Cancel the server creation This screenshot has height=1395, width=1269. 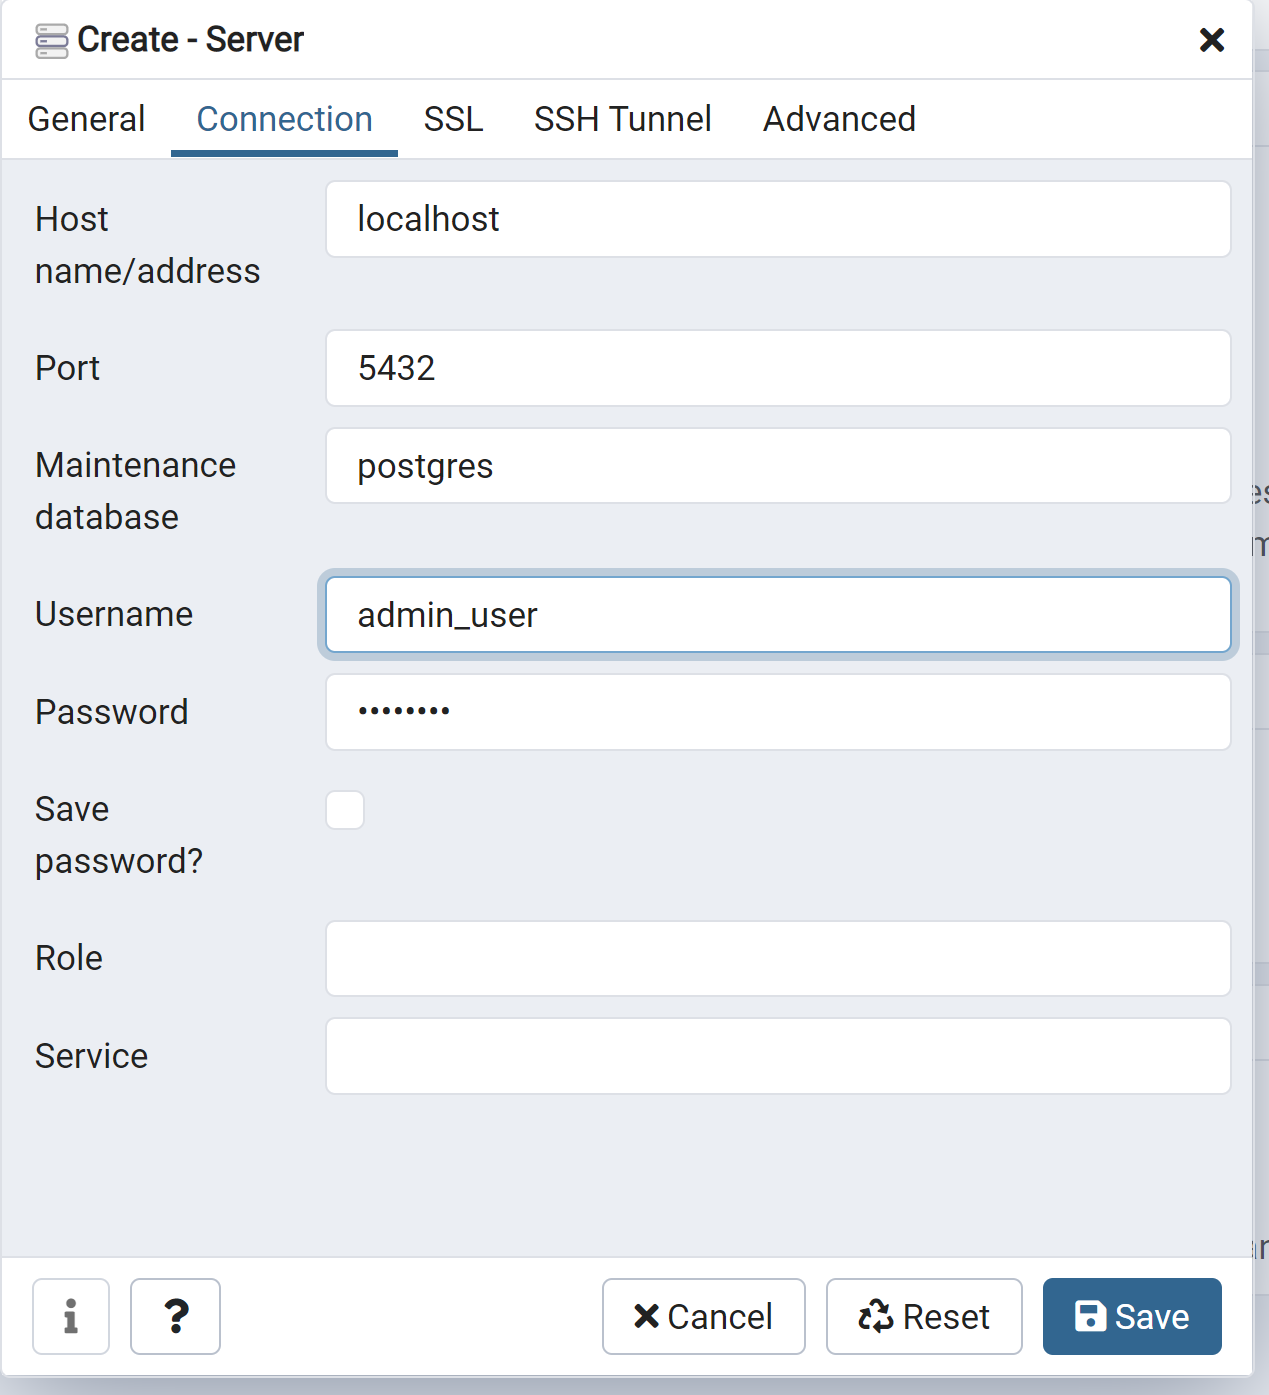pos(703,1316)
